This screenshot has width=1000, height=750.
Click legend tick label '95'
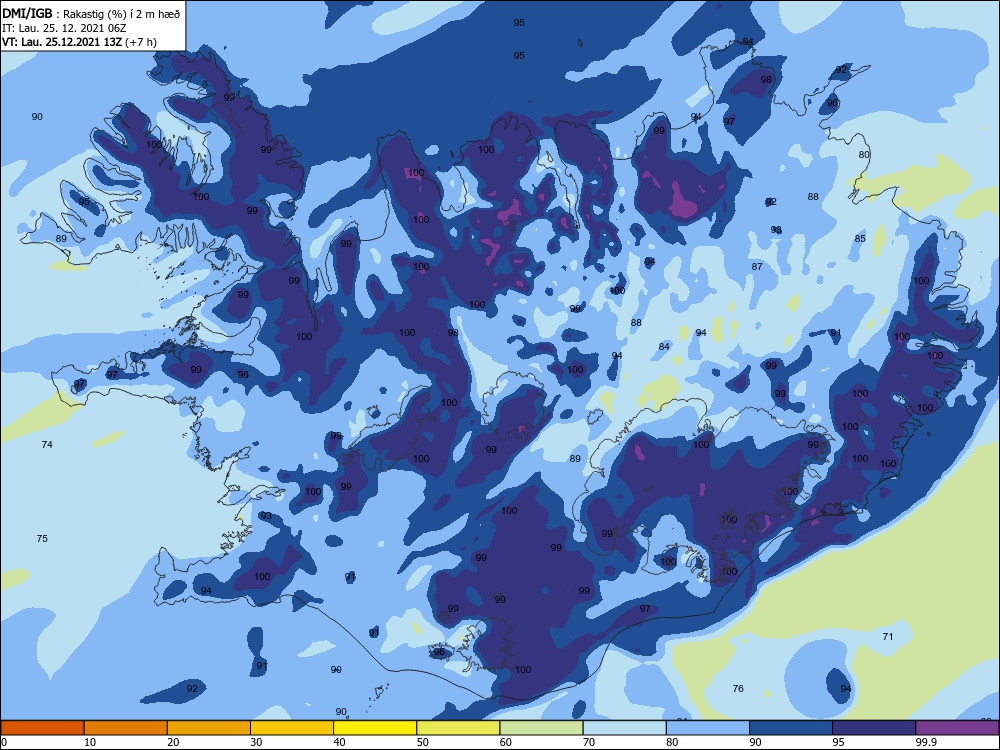(838, 742)
